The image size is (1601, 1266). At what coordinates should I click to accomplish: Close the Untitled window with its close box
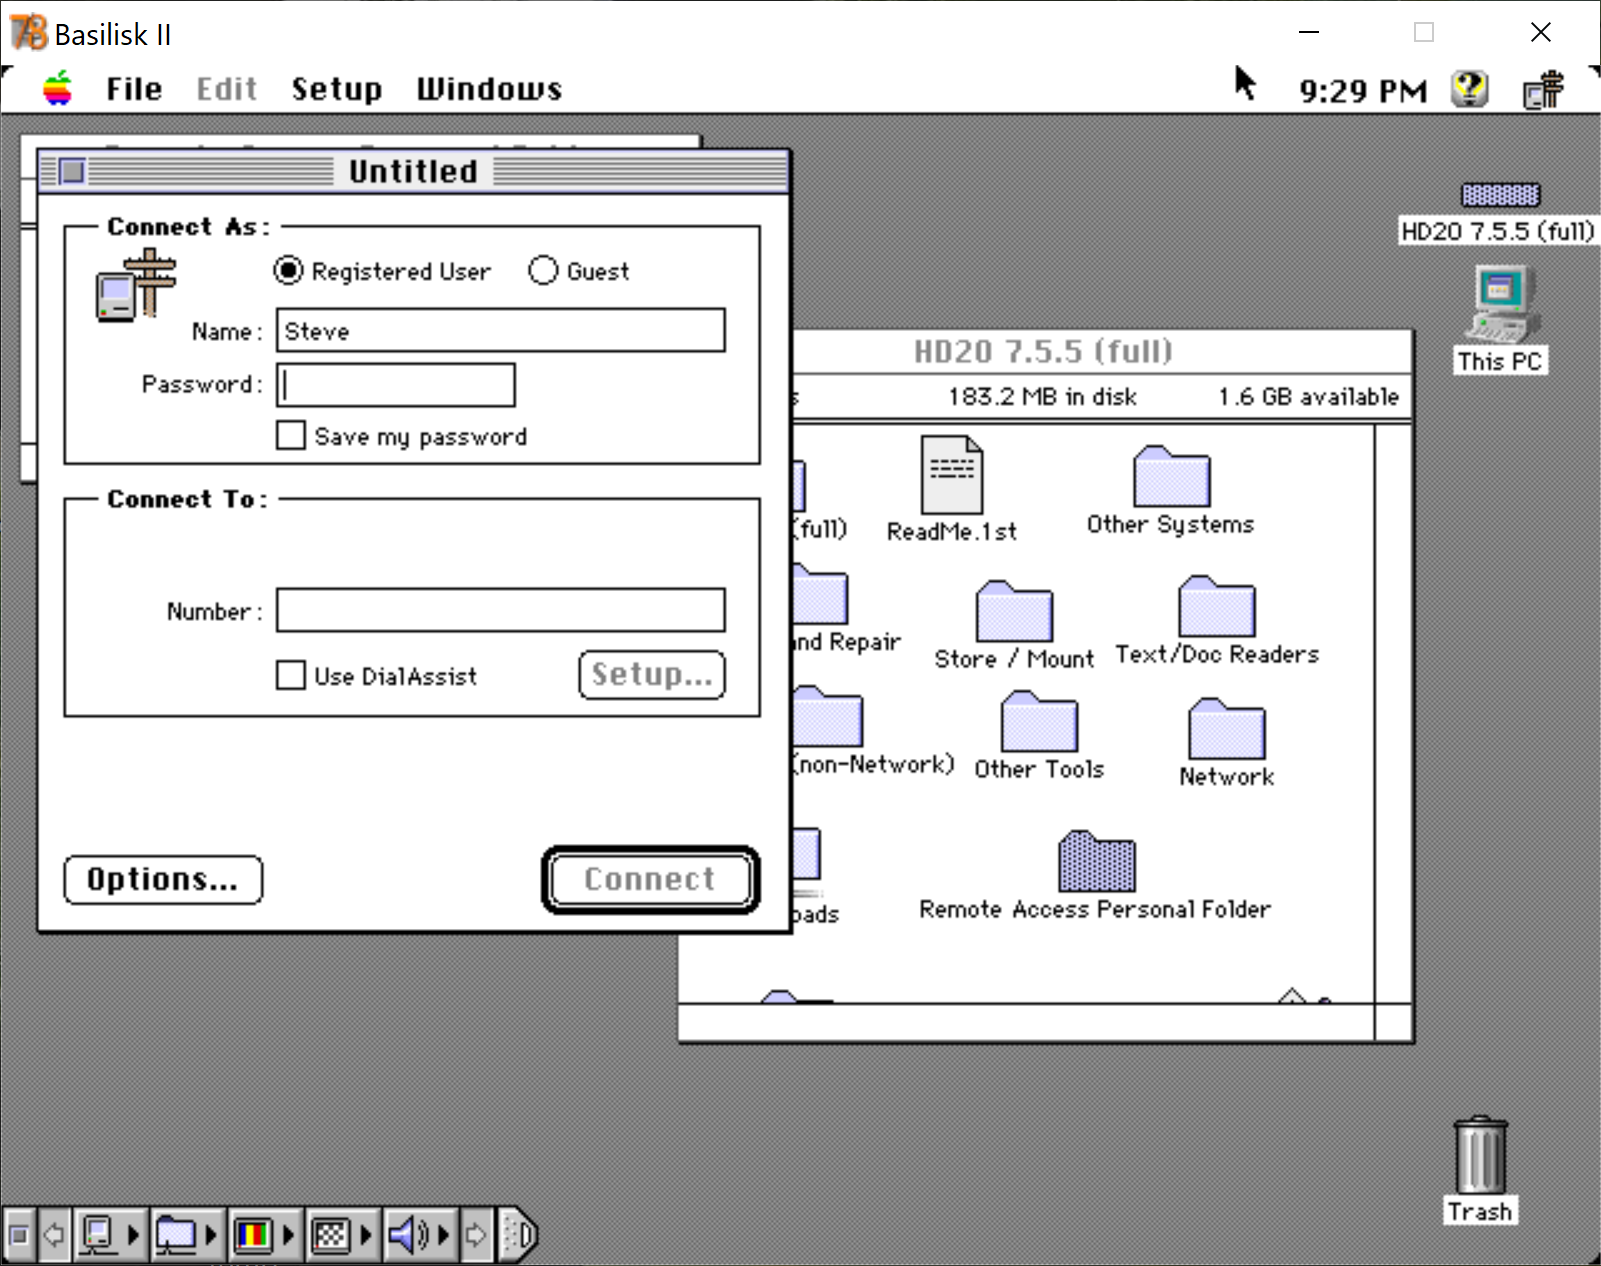72,171
